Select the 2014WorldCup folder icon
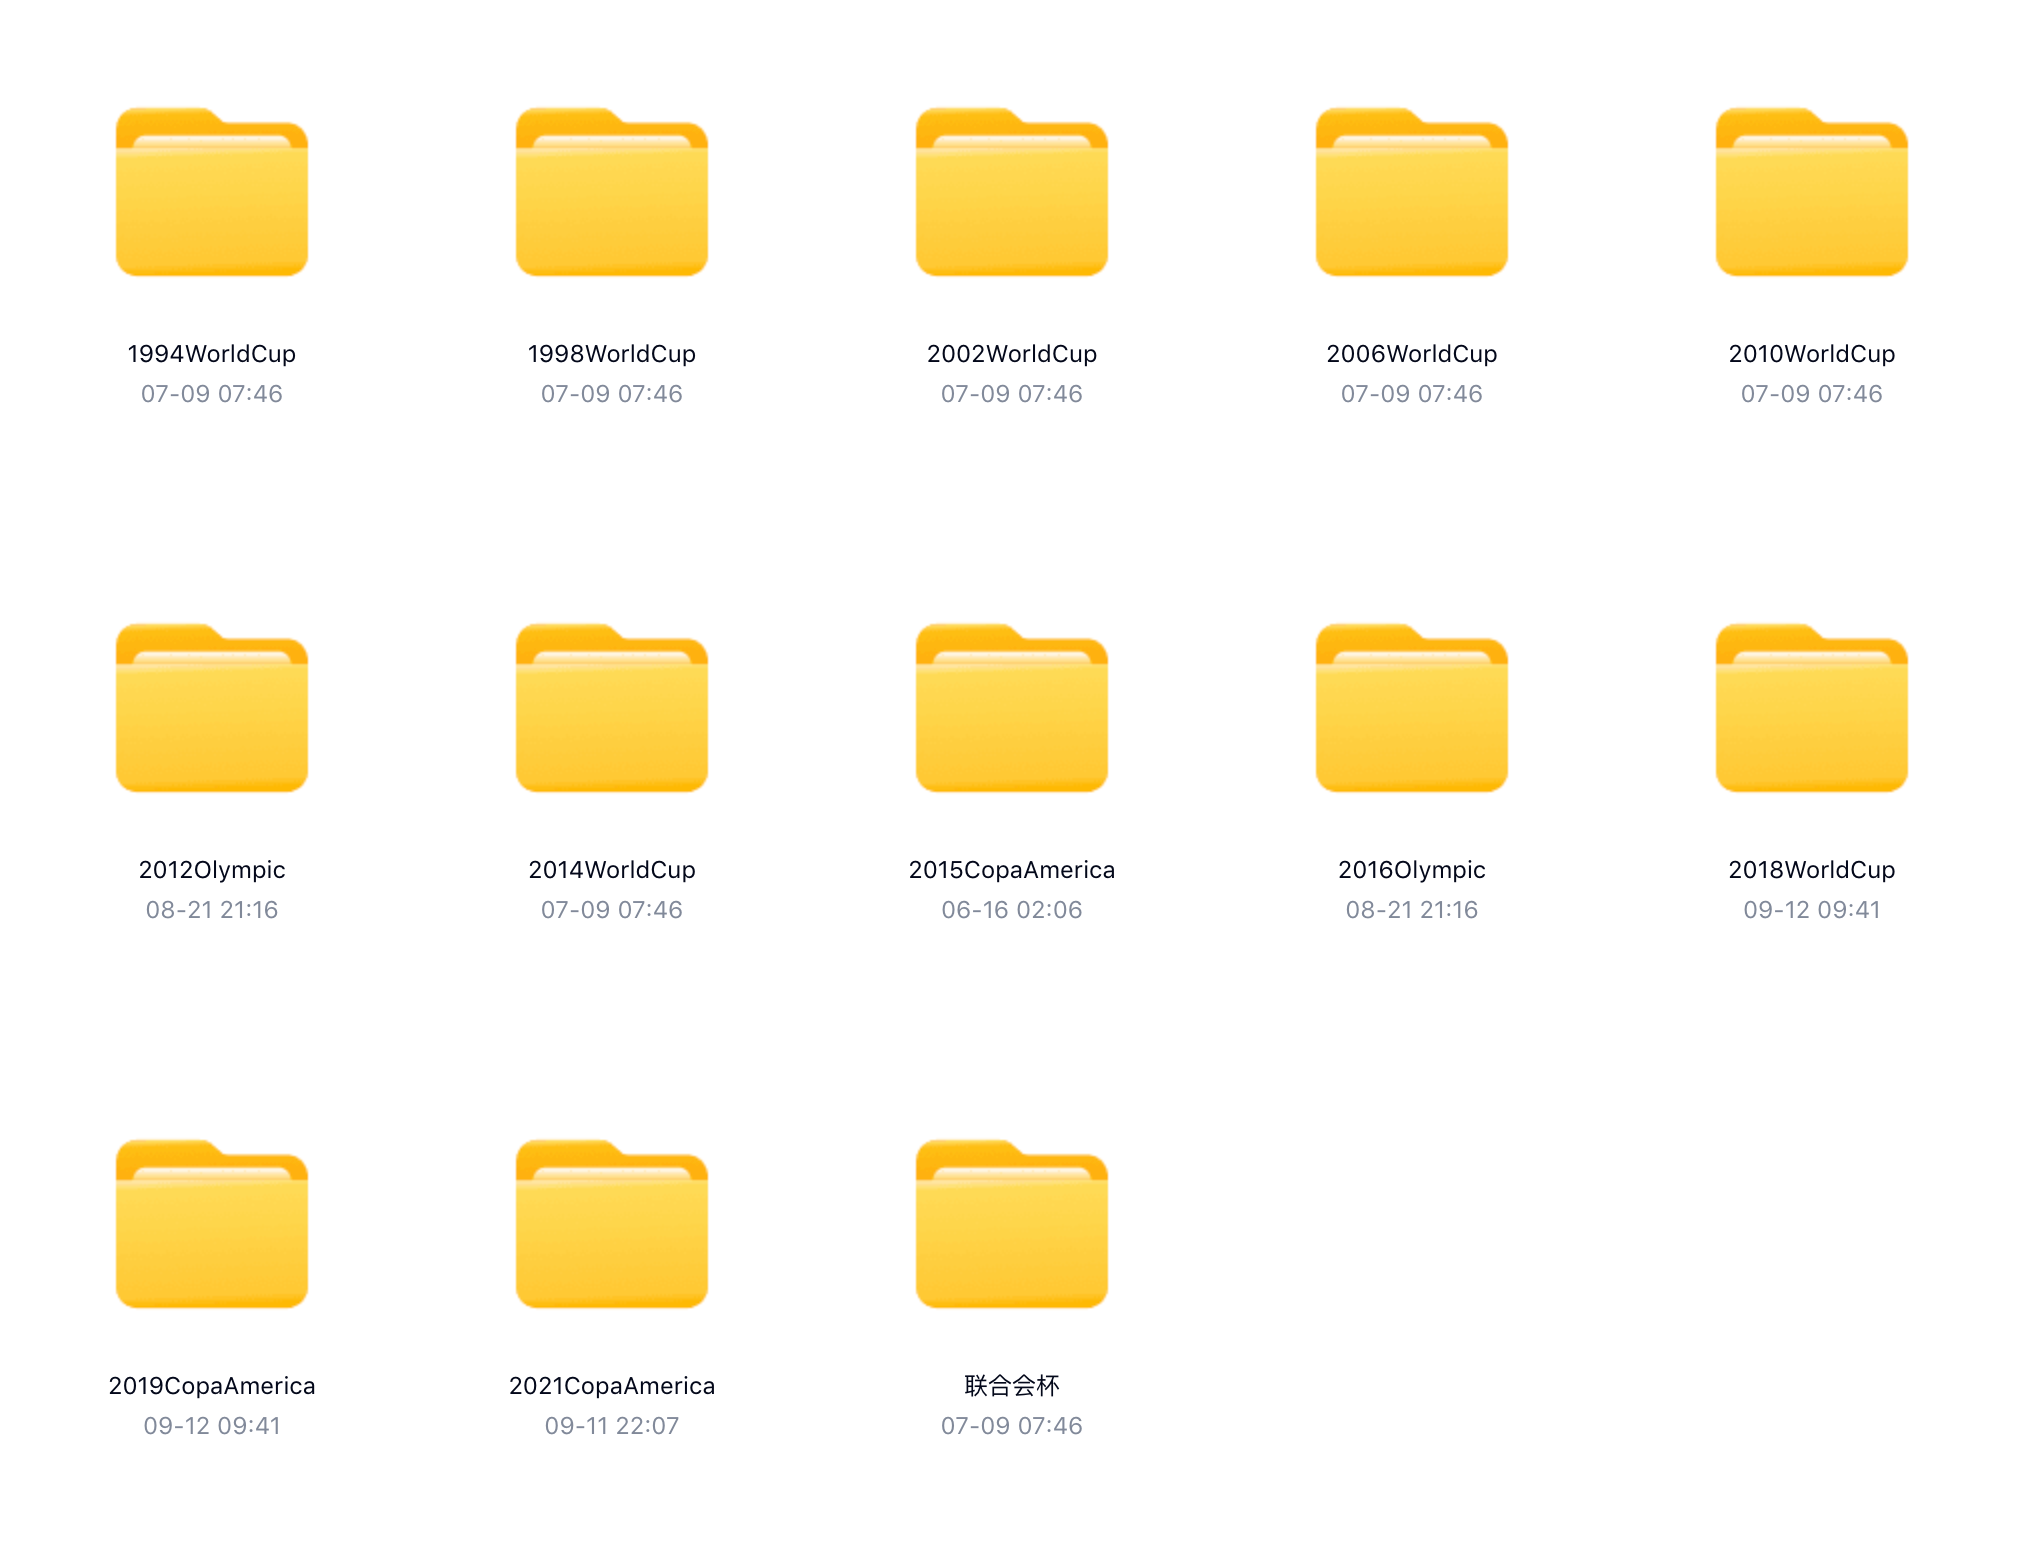The height and width of the screenshot is (1542, 2018). [612, 708]
